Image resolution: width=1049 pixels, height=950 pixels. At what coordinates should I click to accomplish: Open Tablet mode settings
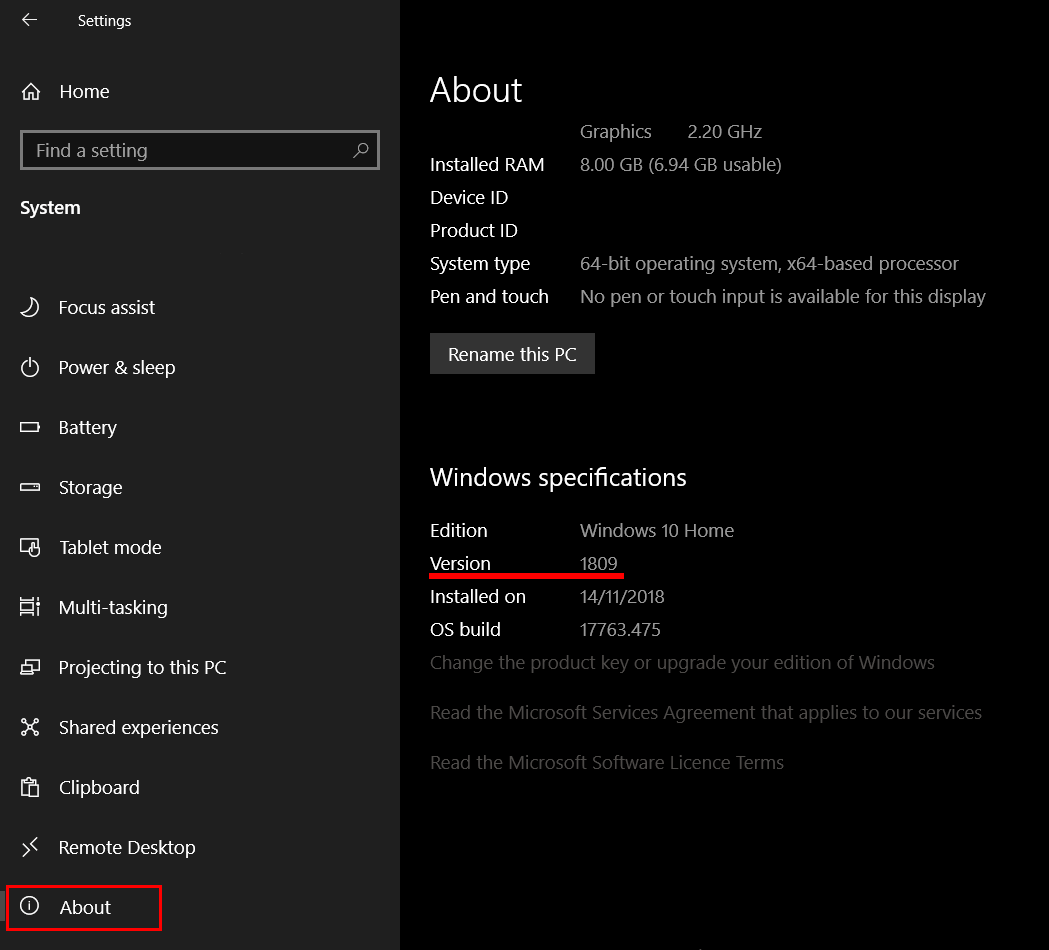coord(110,547)
